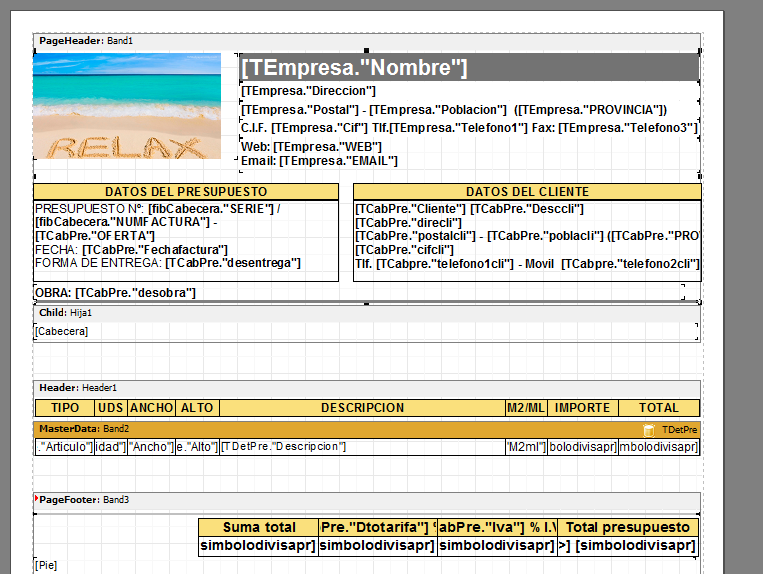Select the TIPO column header
The height and width of the screenshot is (574, 763).
coord(65,408)
